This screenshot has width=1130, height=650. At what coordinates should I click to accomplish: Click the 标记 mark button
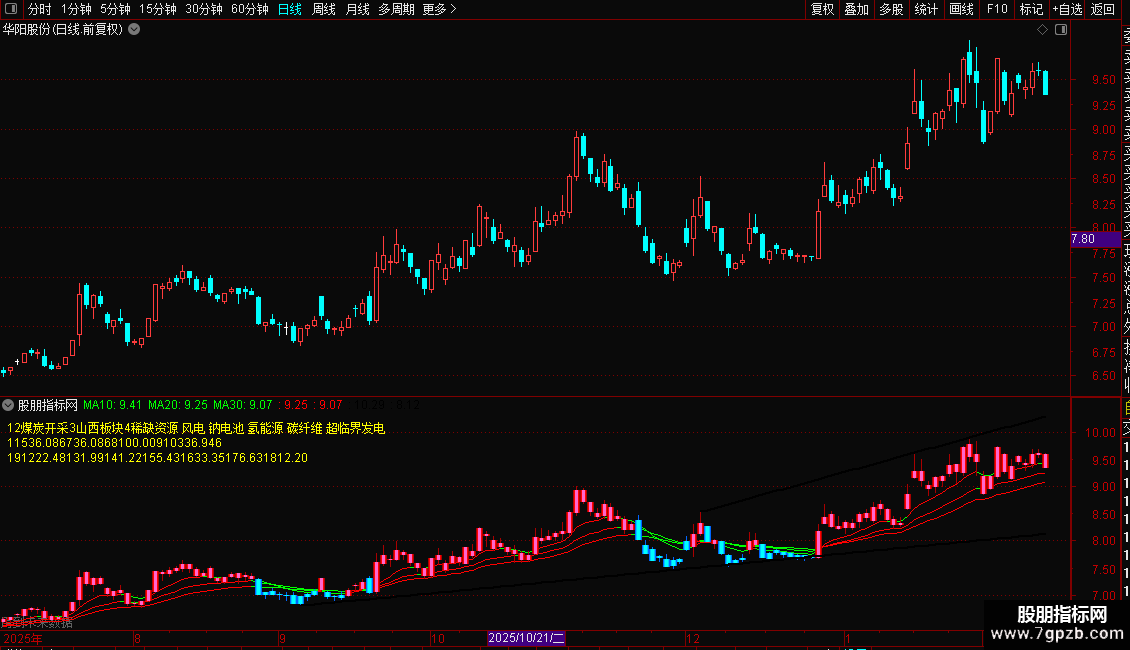click(1031, 9)
